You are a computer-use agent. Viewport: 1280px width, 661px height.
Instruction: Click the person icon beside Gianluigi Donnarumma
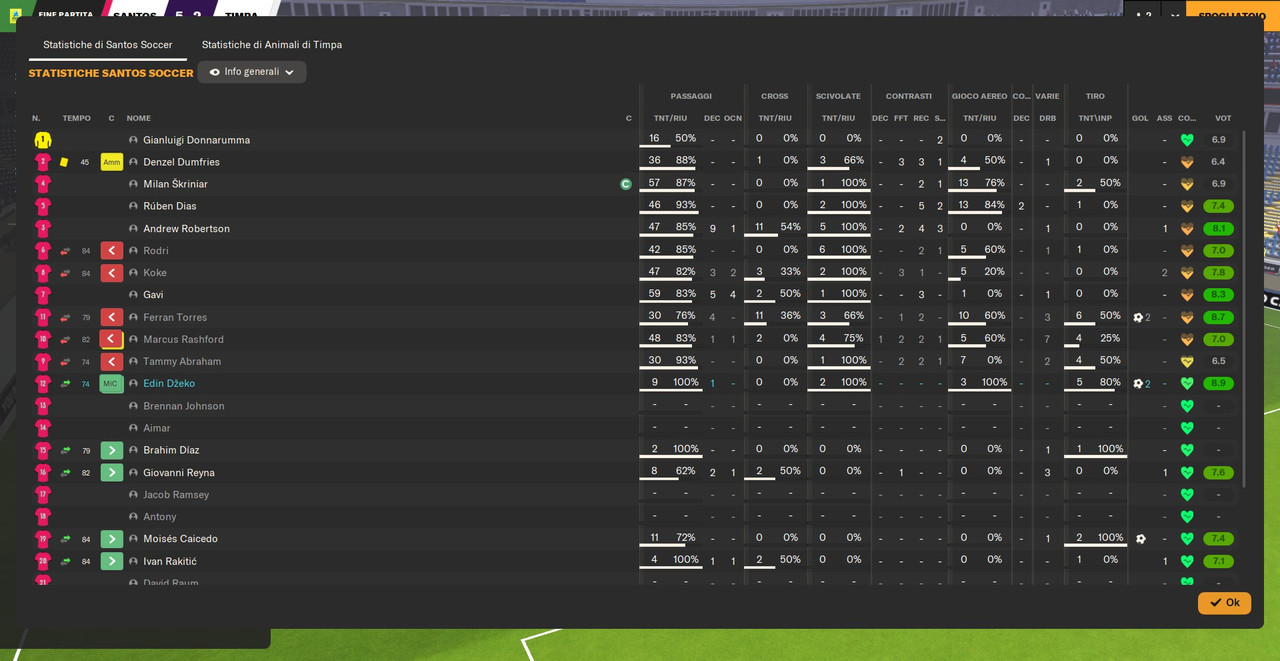(133, 140)
